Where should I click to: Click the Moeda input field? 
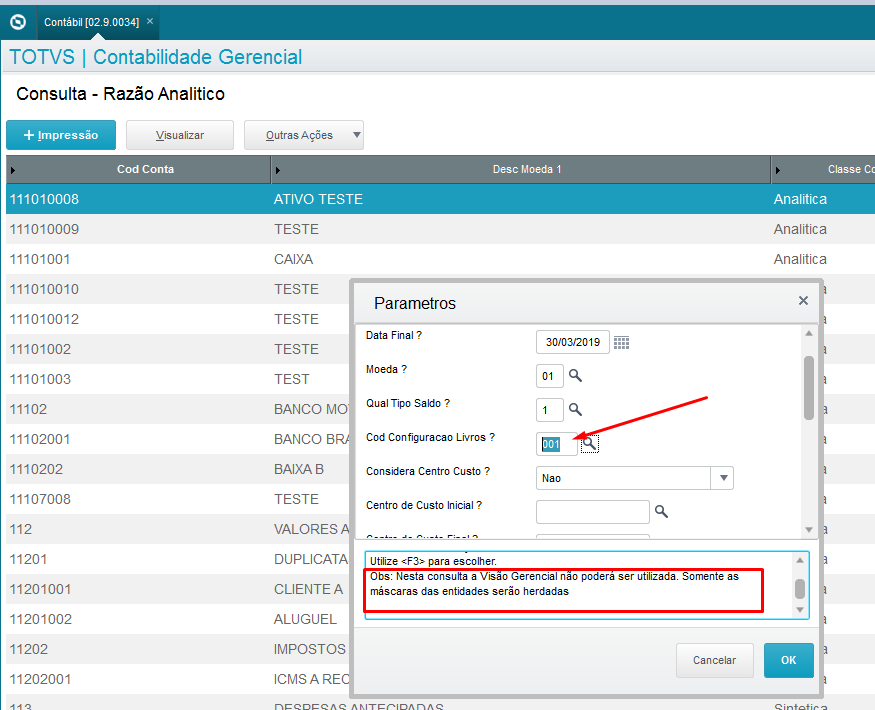550,376
